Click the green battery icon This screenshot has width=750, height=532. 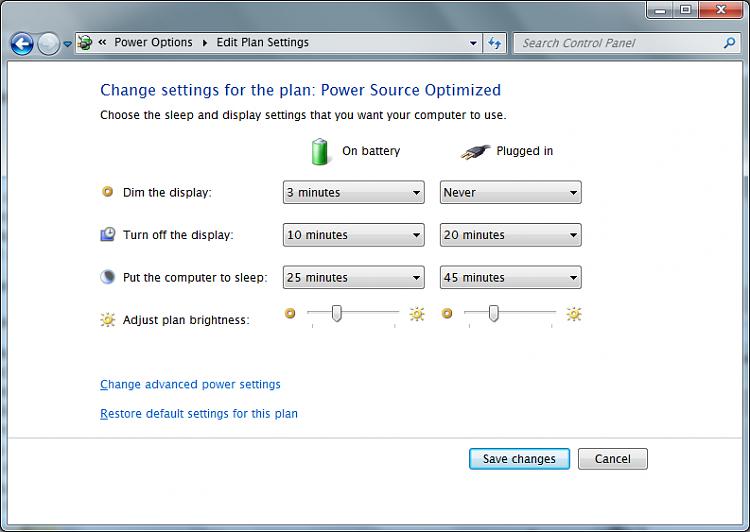(320, 151)
